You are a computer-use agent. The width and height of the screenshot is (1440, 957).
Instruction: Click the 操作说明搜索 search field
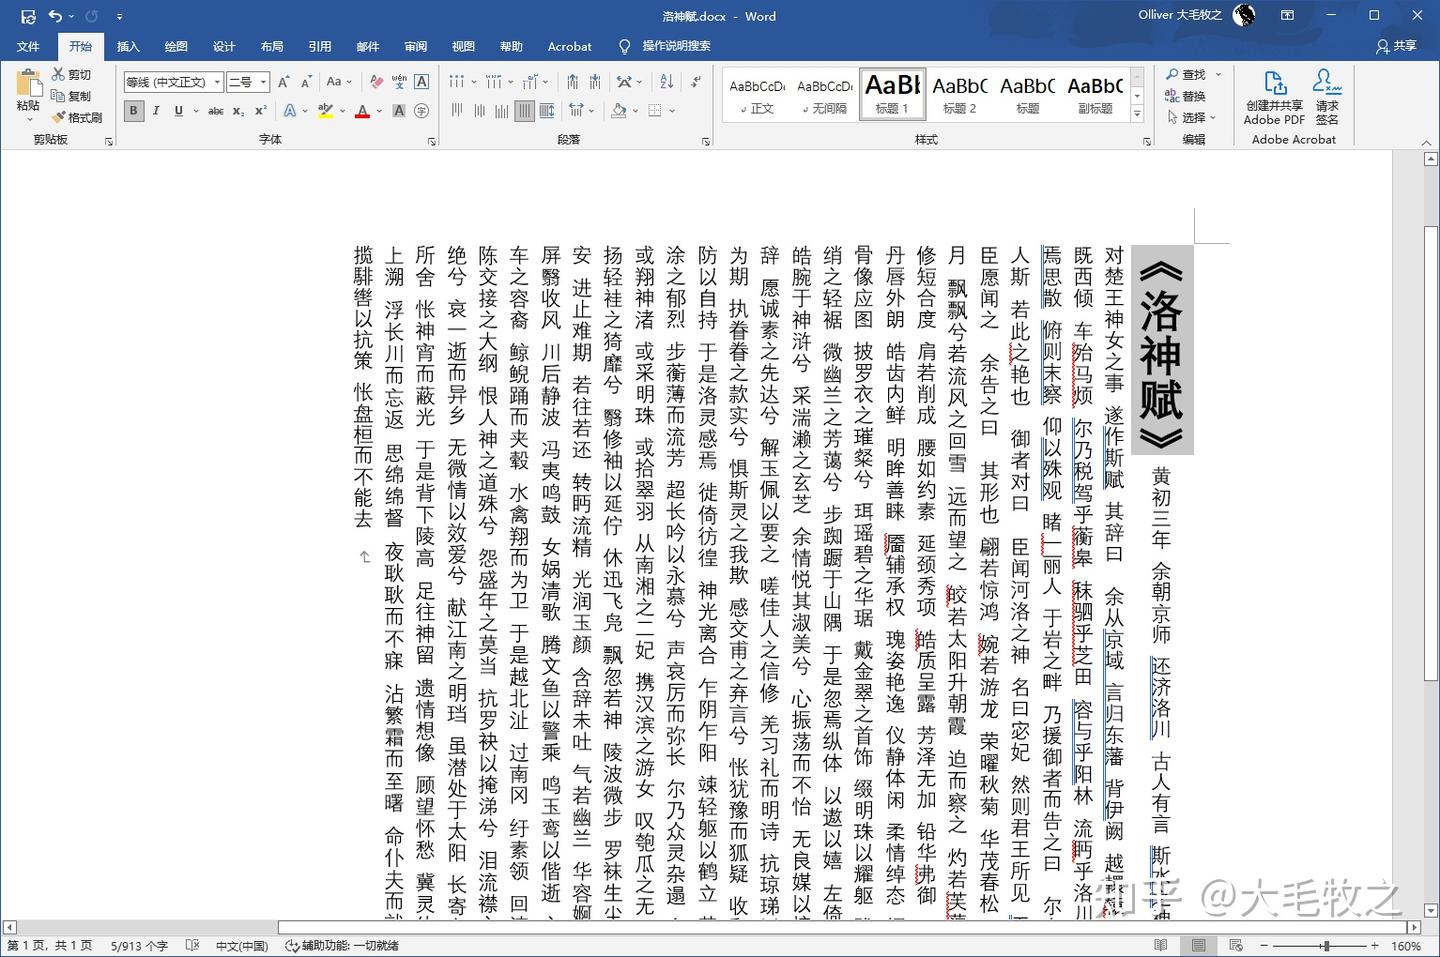677,47
